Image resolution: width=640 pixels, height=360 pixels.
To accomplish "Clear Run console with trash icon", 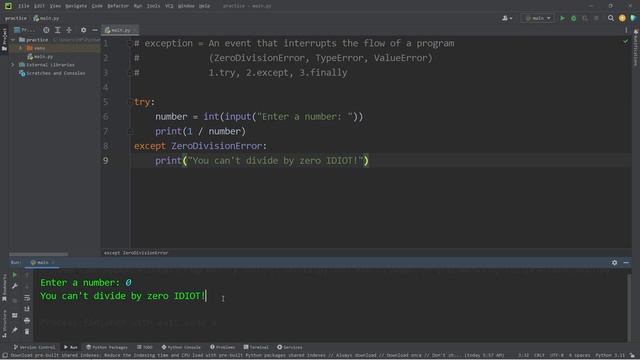I will [27, 331].
